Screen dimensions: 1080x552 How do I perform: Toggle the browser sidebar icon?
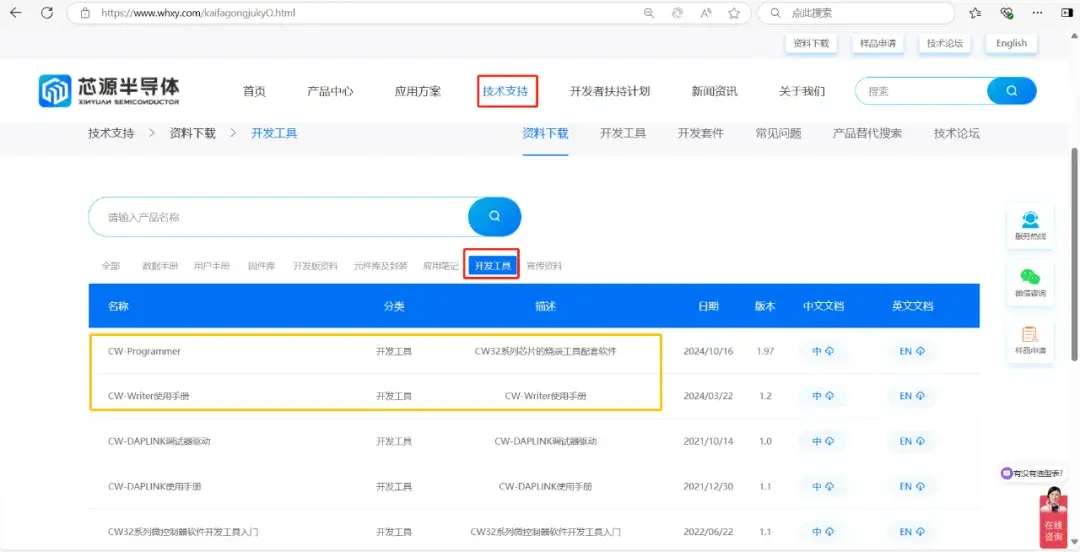coord(1068,12)
